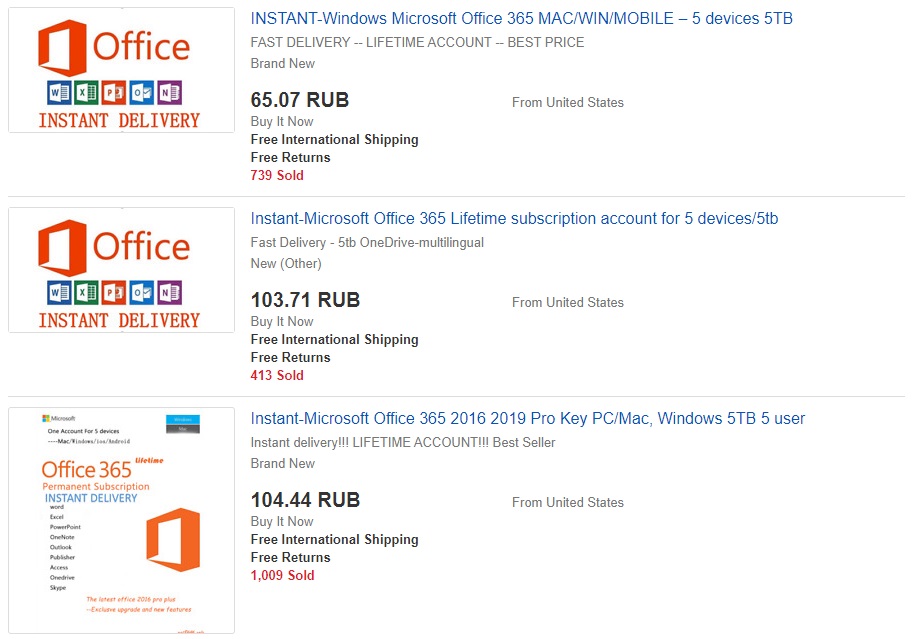Screen dimensions: 916x639
Task: Click the "New (Other)" condition label
Action: click(286, 264)
